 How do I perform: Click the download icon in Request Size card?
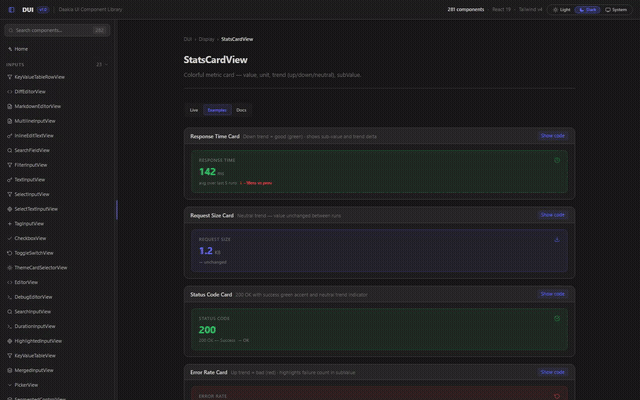click(x=557, y=239)
